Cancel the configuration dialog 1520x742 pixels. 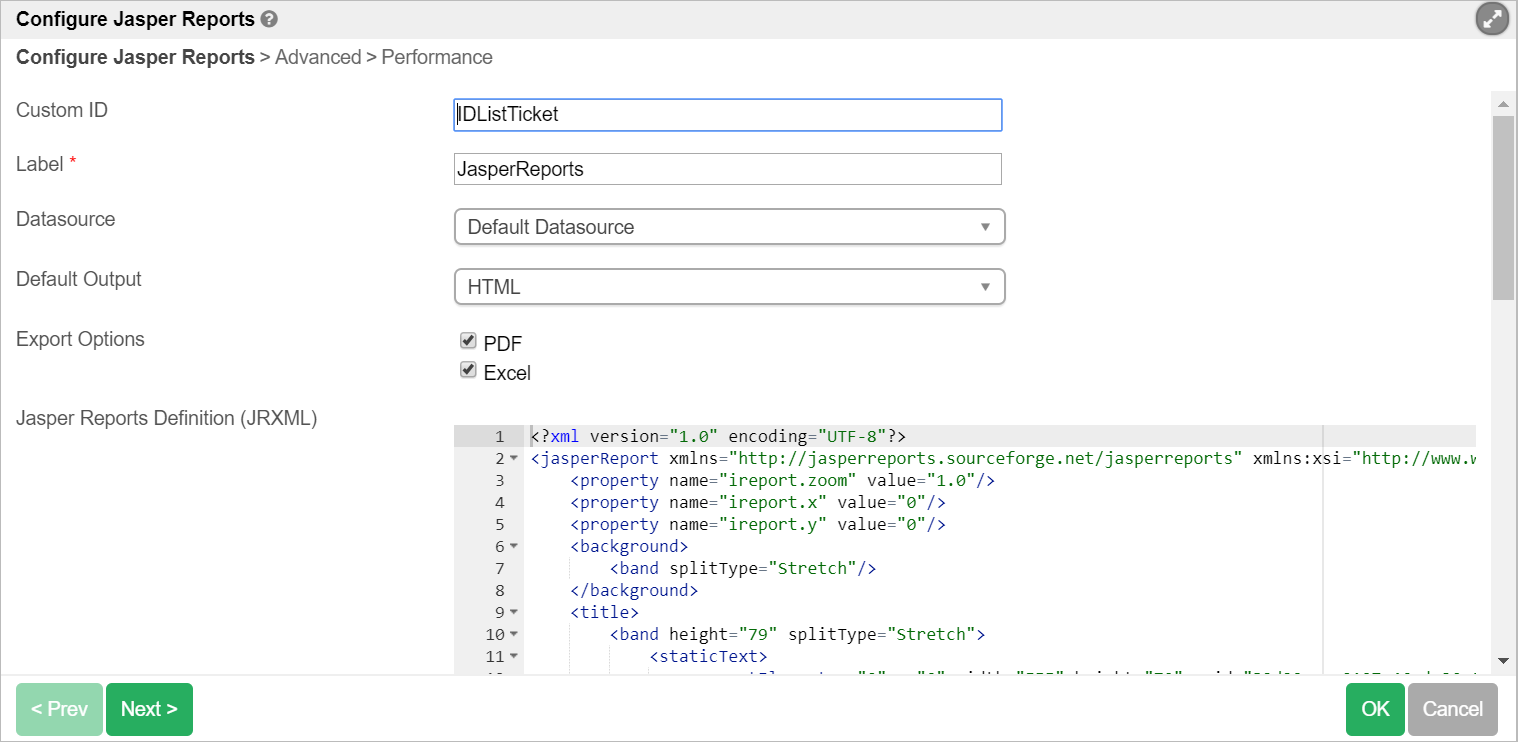[x=1452, y=709]
